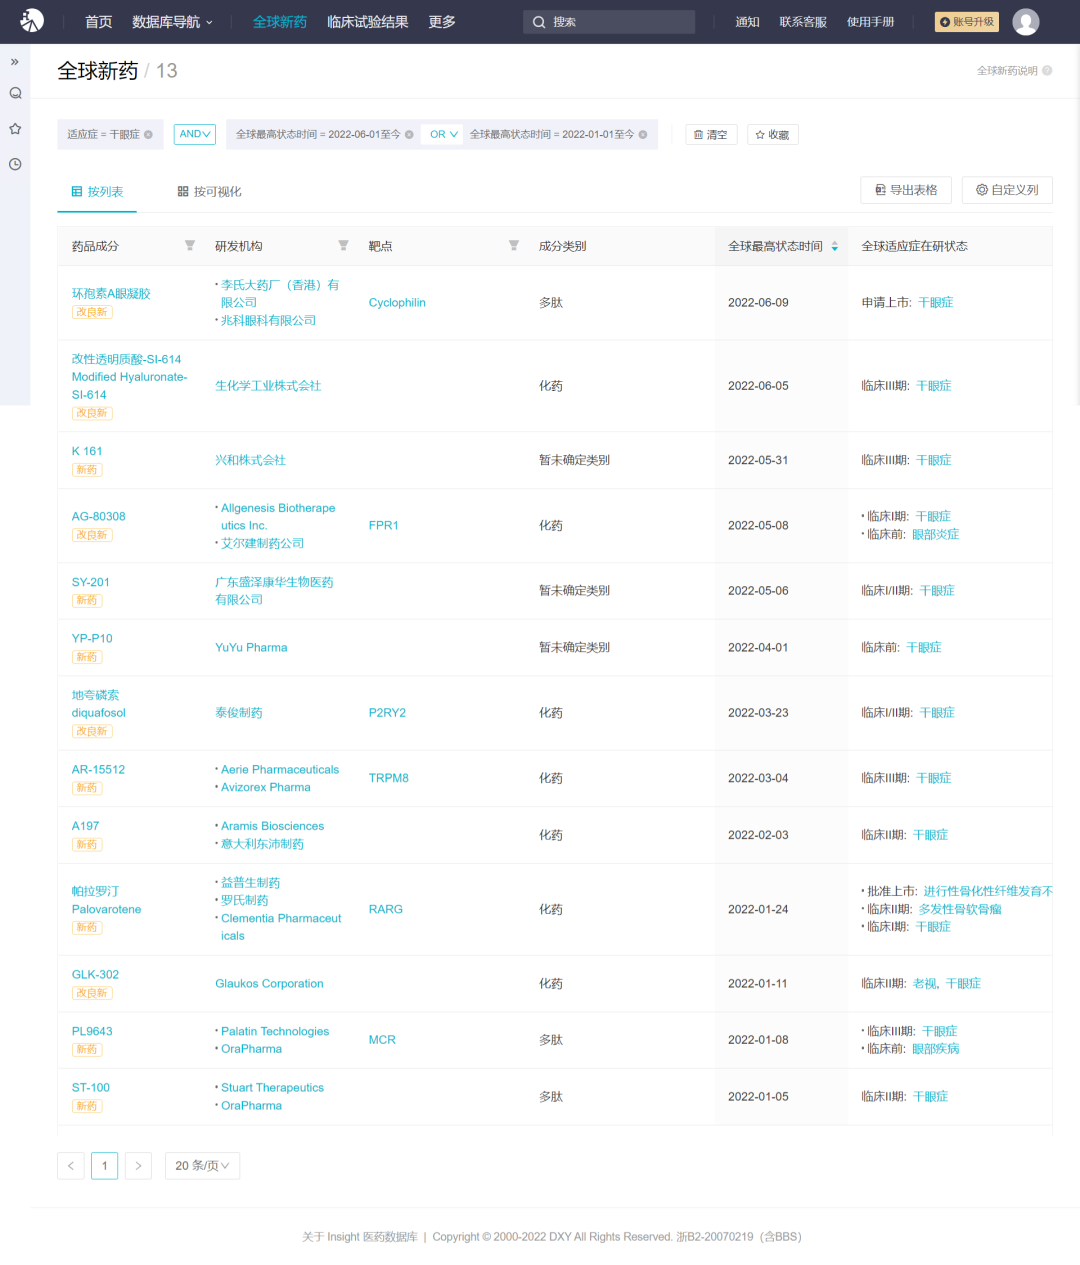Open institution 兴和株式会社

tap(250, 460)
